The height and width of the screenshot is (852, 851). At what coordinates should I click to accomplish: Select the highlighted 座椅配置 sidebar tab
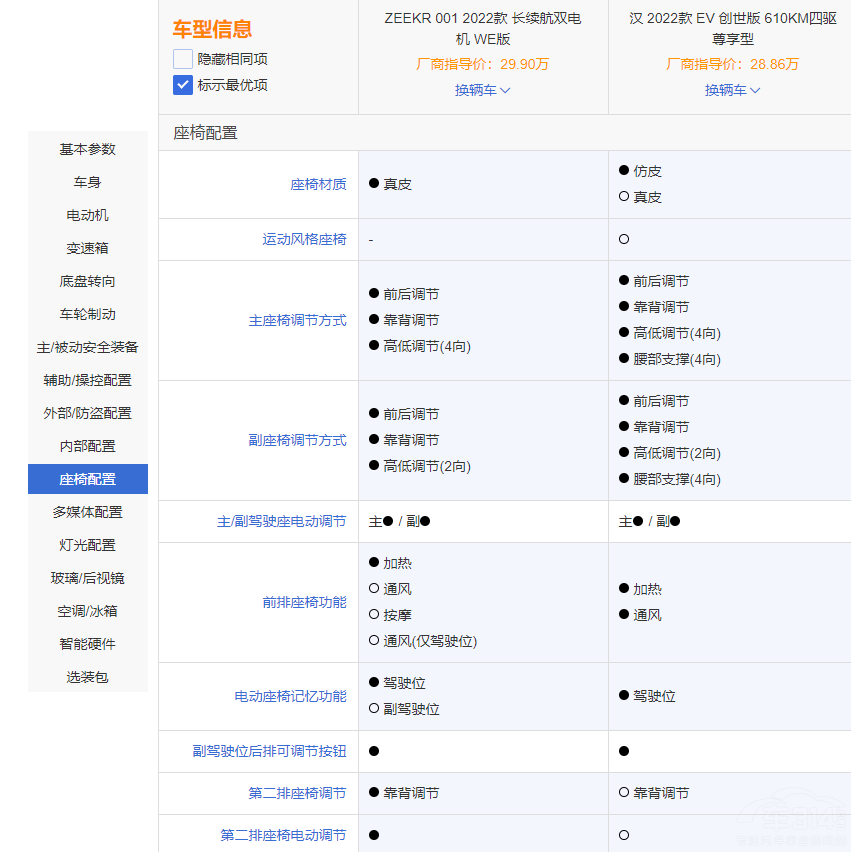point(87,479)
